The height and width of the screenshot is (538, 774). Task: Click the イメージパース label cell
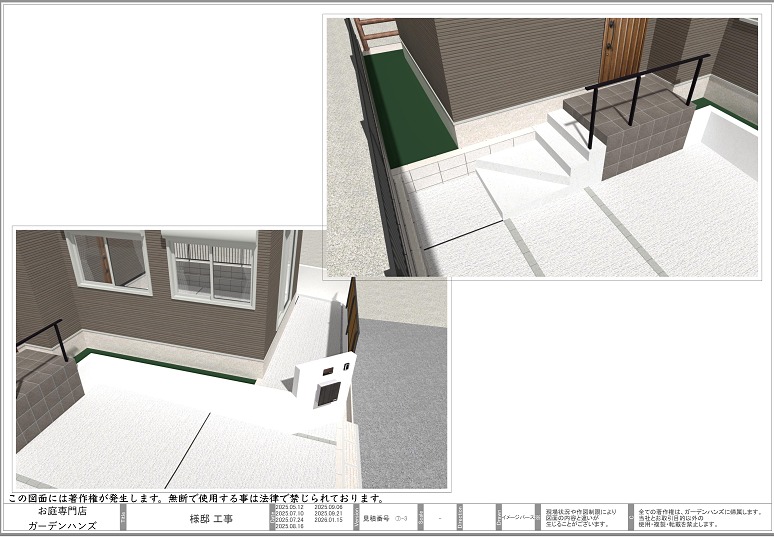point(520,518)
